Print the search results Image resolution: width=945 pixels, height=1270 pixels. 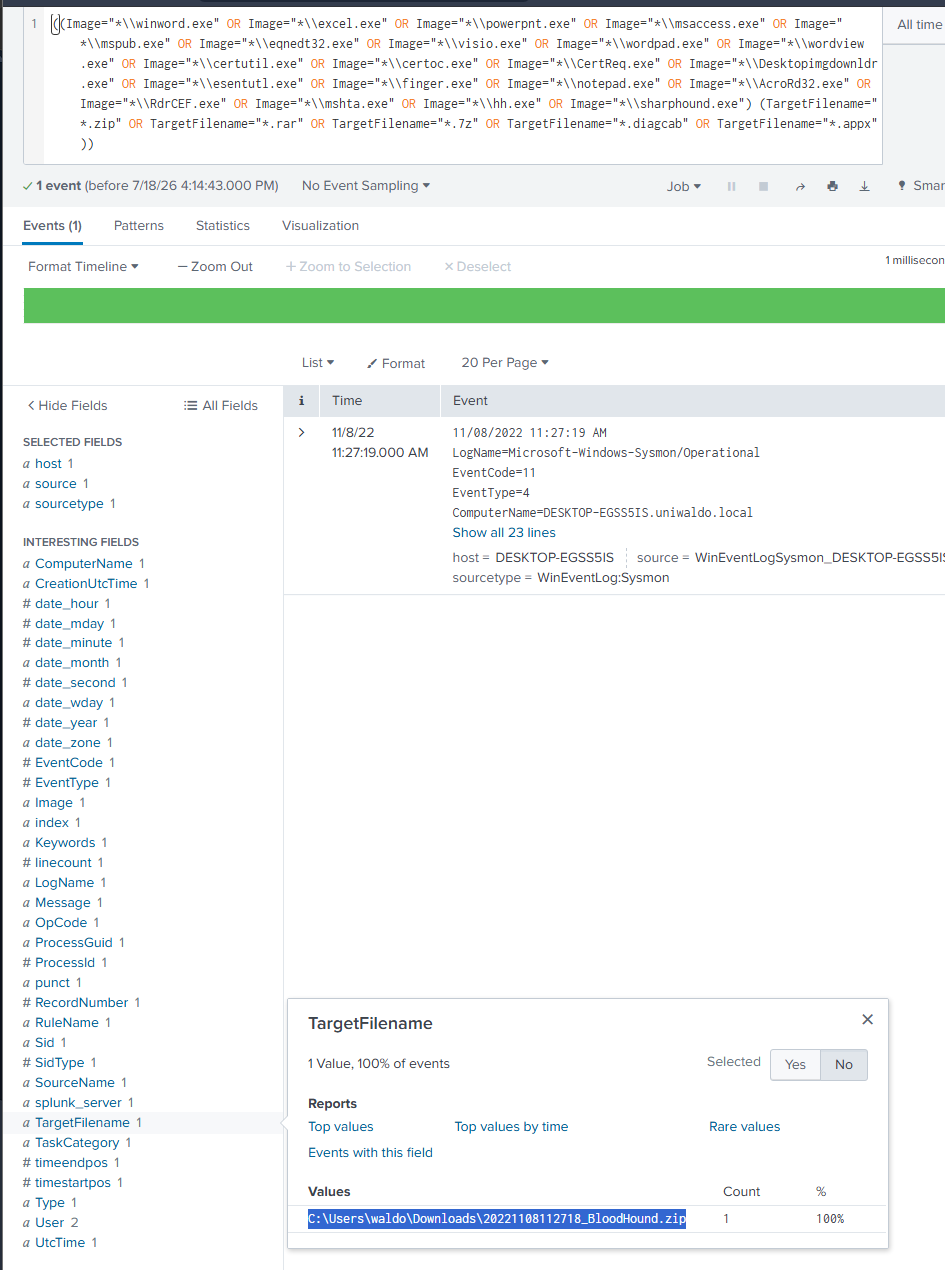tap(832, 186)
